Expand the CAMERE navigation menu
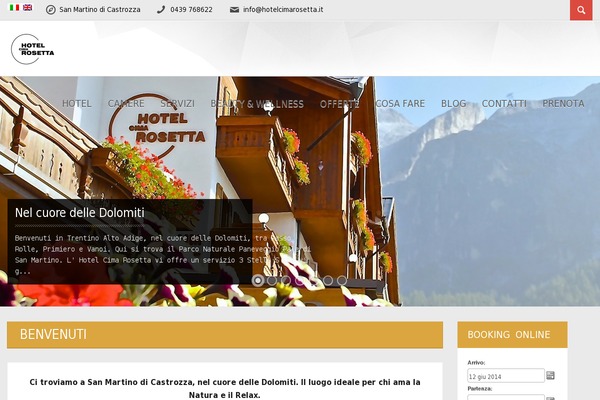Screen dimensions: 600x400 pyautogui.click(x=126, y=103)
